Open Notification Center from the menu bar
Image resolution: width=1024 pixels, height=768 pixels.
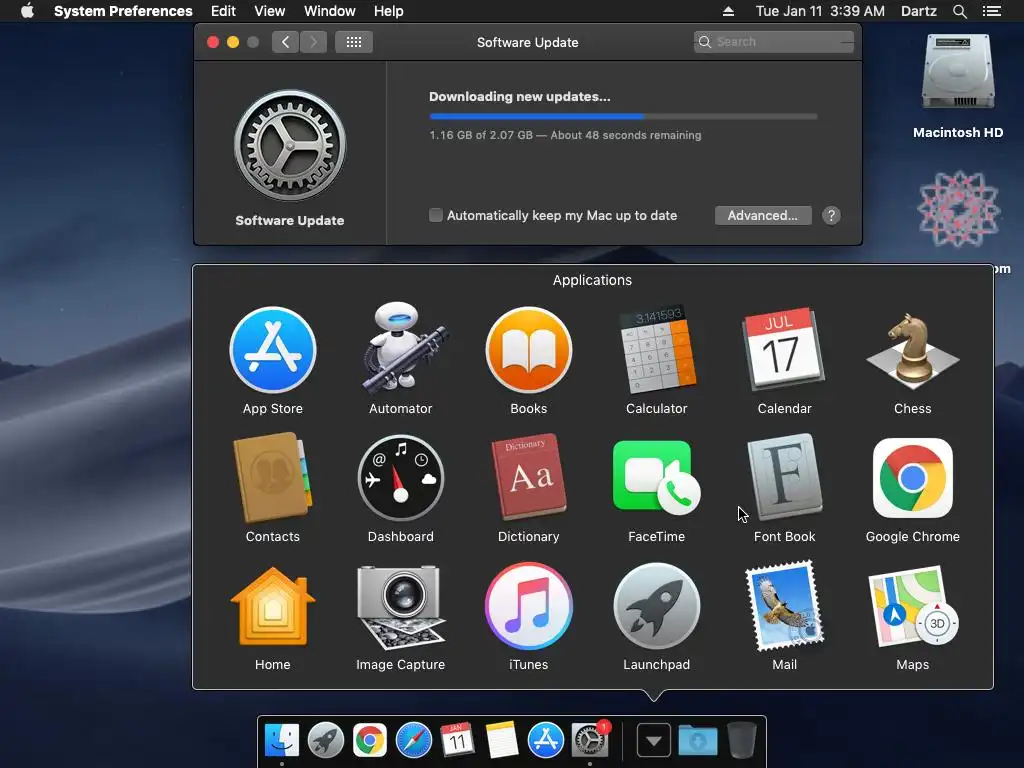coord(992,11)
